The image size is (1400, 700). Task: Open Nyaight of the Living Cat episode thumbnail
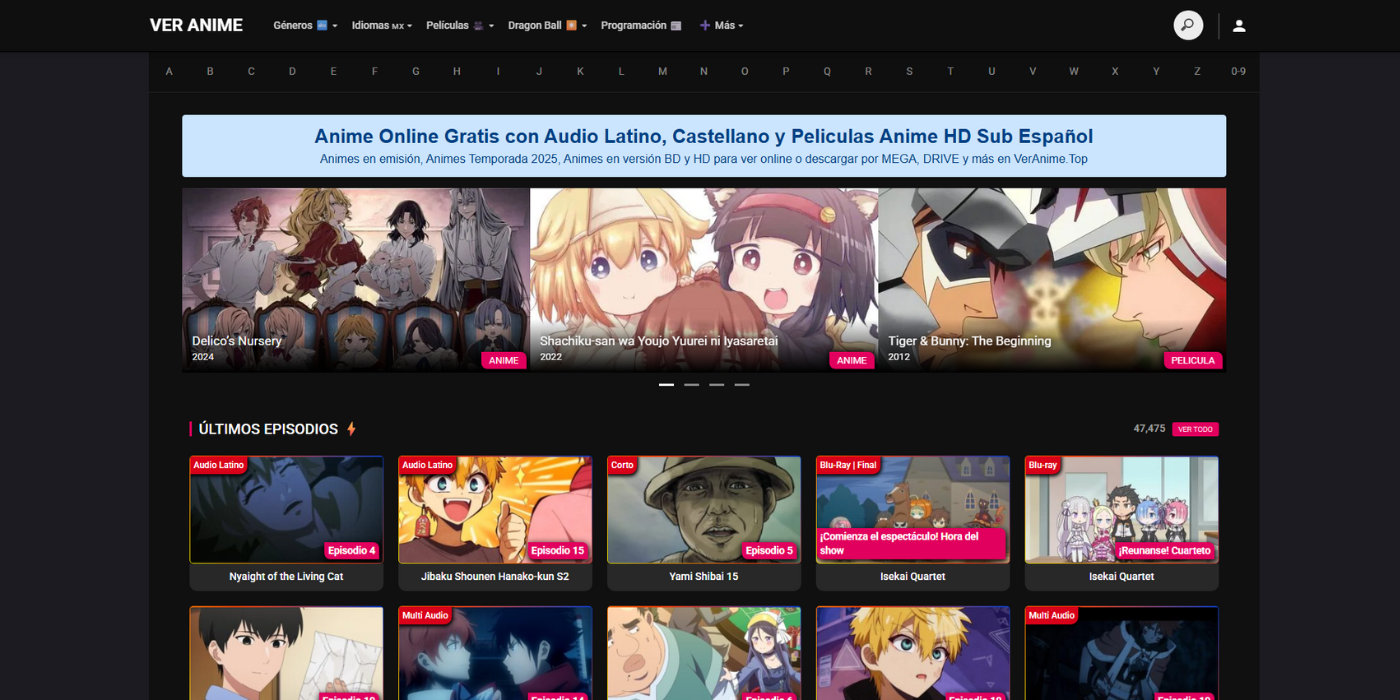tap(286, 510)
